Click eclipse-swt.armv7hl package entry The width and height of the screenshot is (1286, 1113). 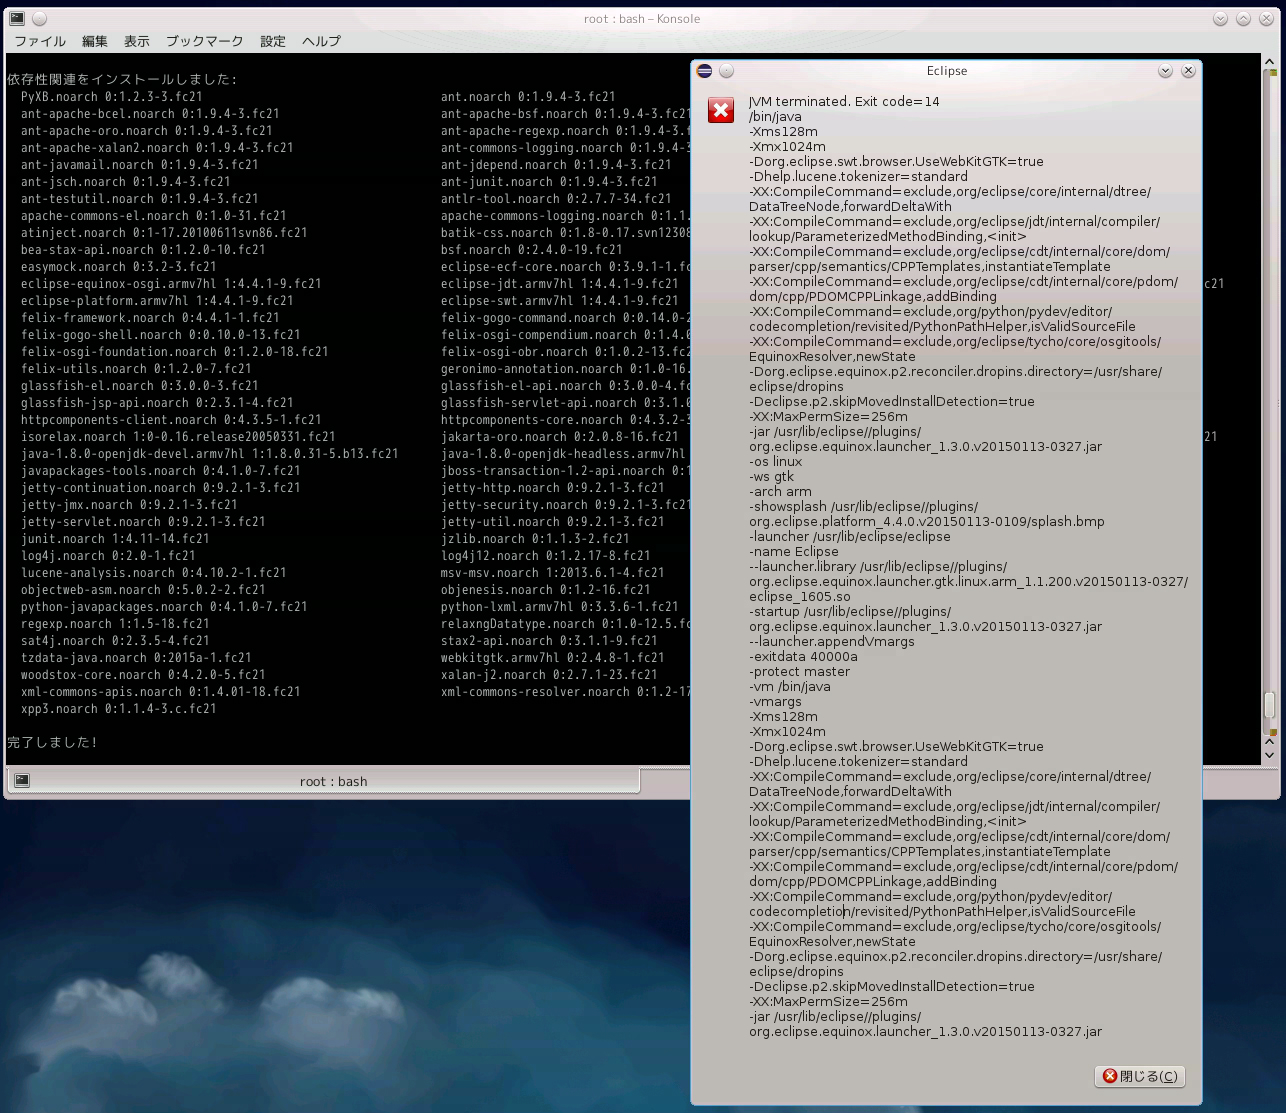click(560, 301)
